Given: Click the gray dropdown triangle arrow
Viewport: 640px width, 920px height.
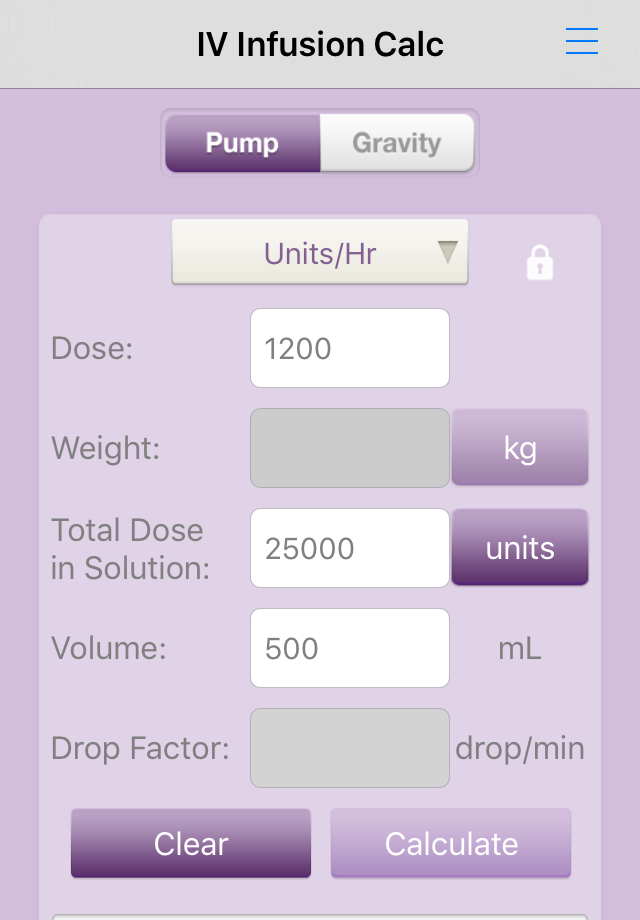Looking at the screenshot, I should pos(448,252).
